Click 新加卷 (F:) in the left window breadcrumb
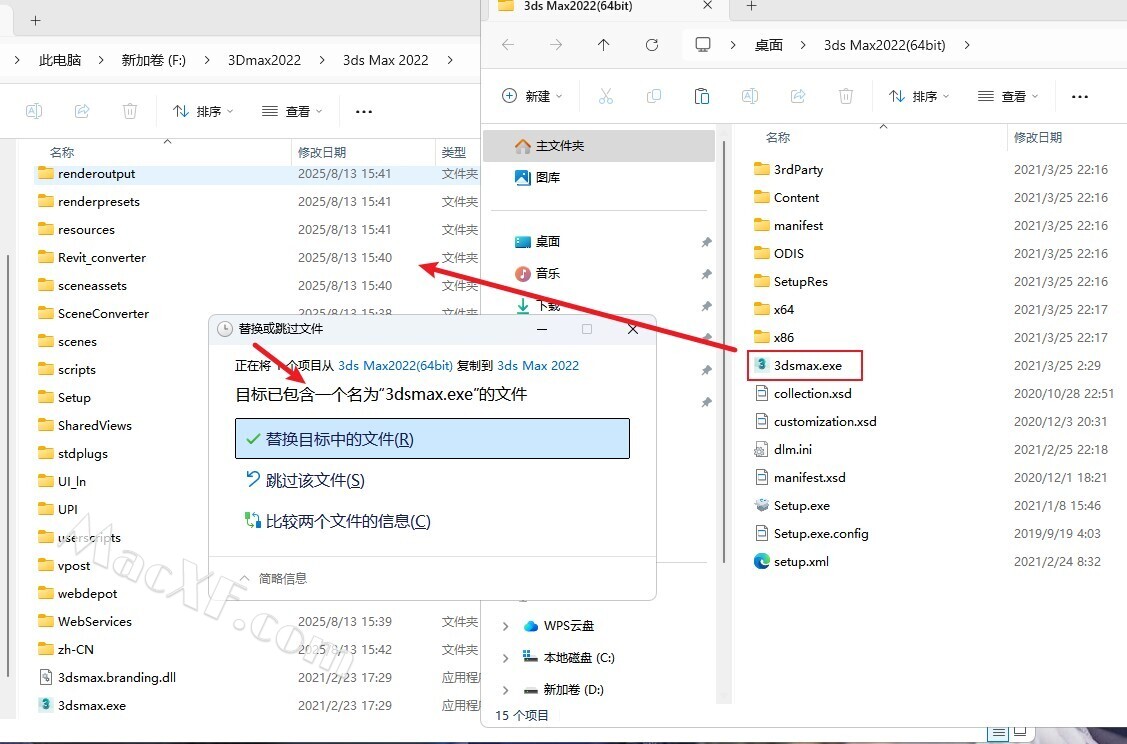This screenshot has width=1127, height=744. click(x=154, y=60)
